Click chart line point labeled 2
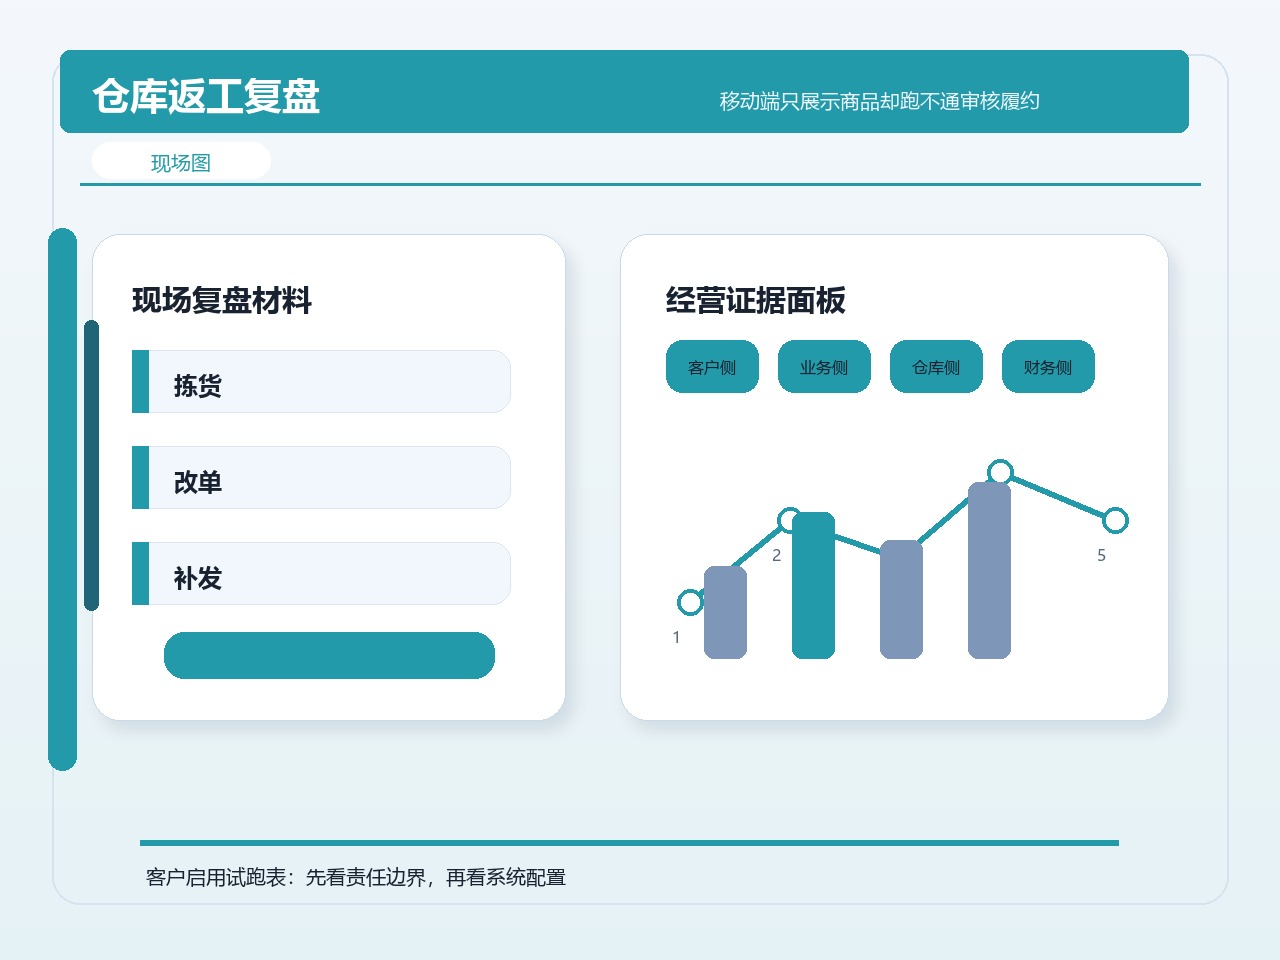The width and height of the screenshot is (1280, 960). point(790,520)
